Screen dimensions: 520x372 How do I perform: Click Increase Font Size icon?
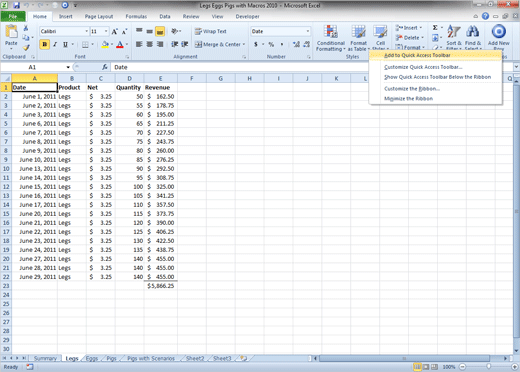(114, 32)
